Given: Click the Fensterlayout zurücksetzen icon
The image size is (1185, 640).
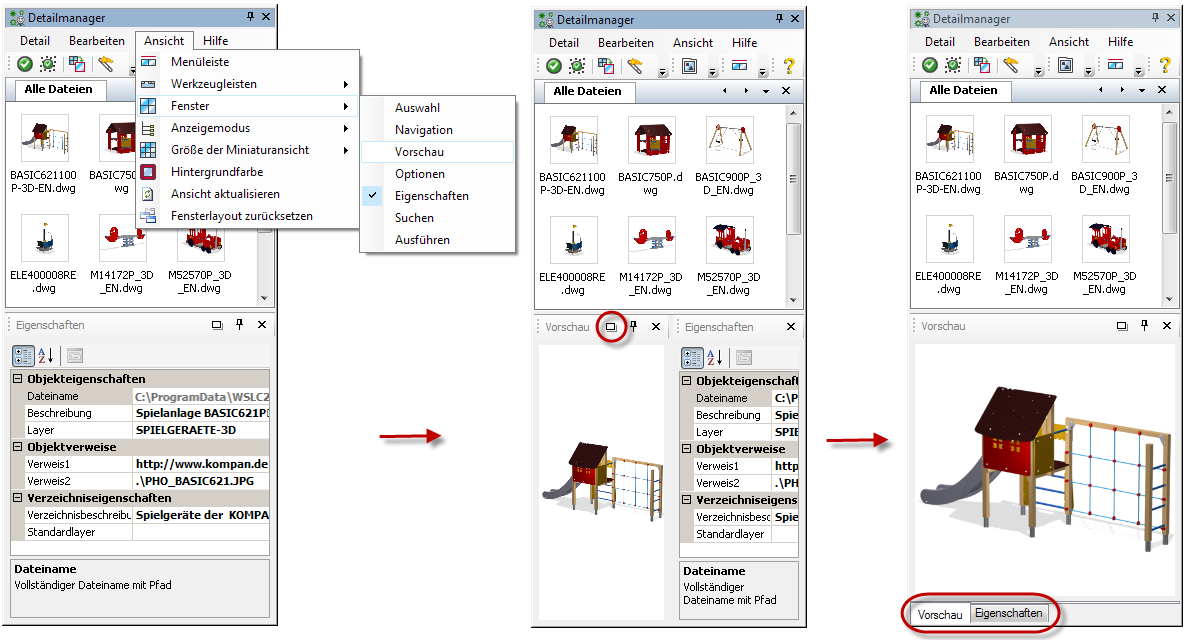Looking at the screenshot, I should pyautogui.click(x=148, y=216).
